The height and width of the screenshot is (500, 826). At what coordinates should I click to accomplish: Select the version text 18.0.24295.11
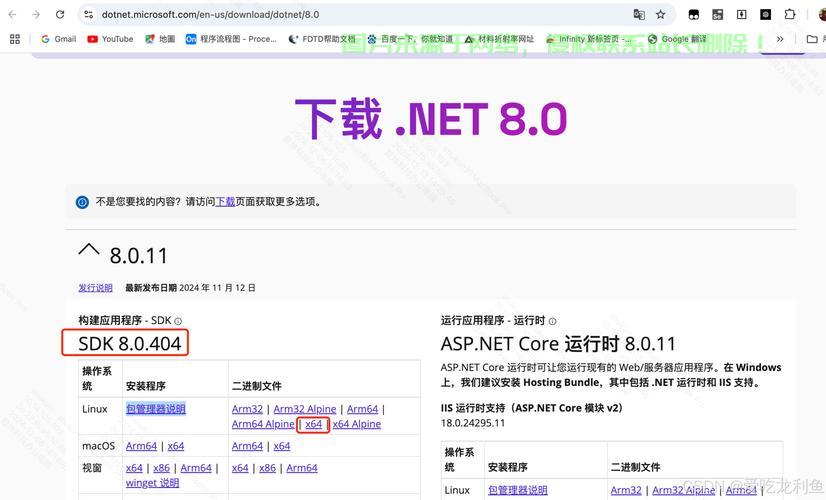(x=473, y=423)
